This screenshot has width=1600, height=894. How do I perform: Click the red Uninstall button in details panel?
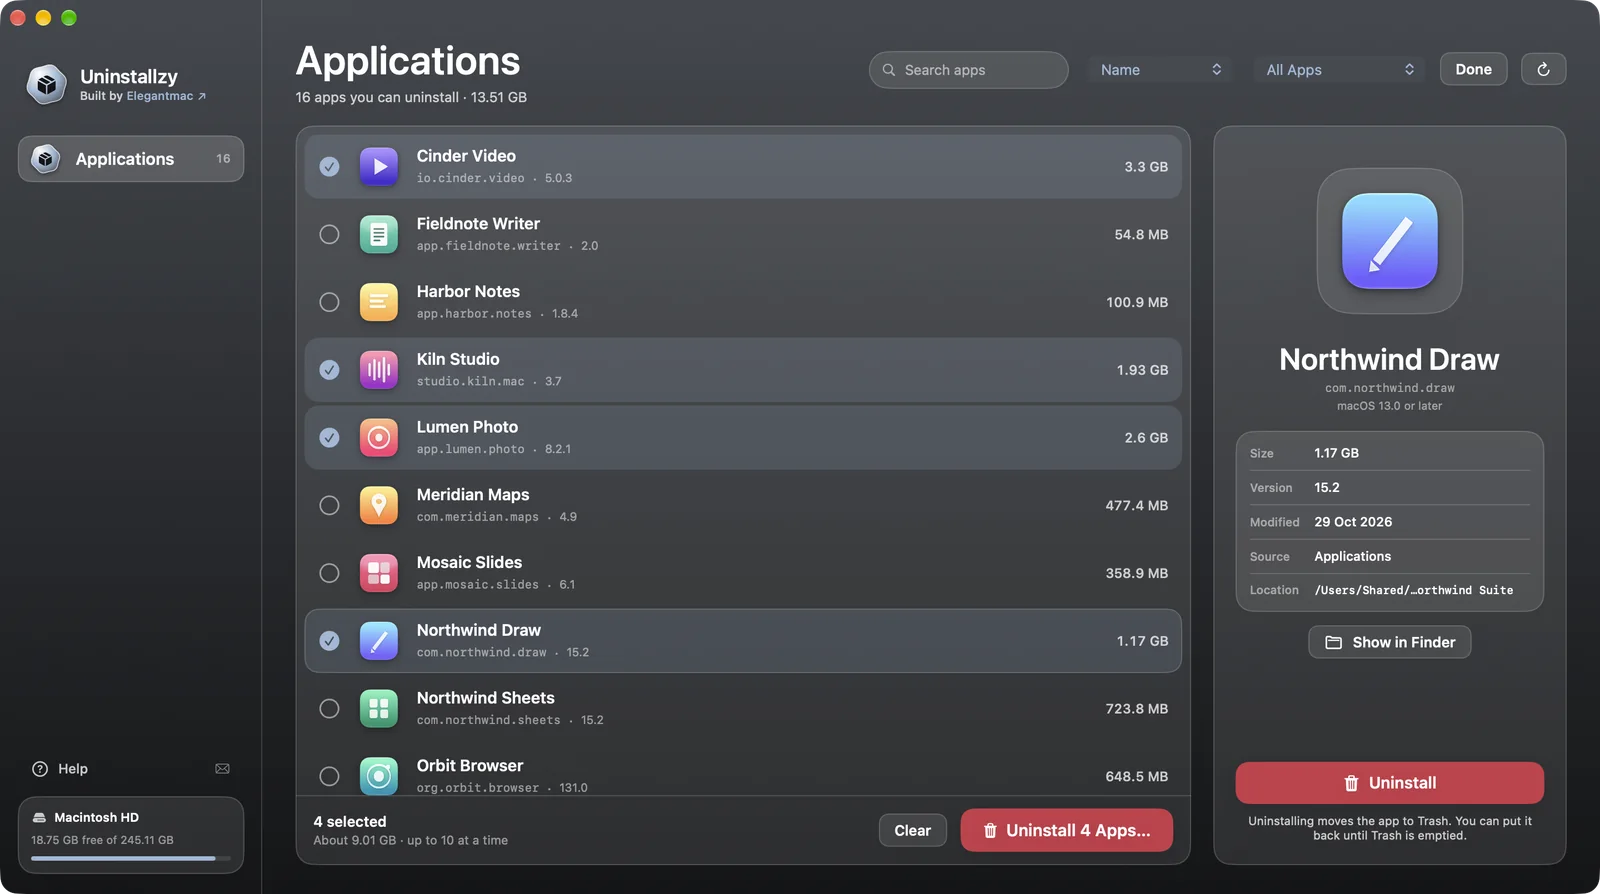(x=1390, y=783)
